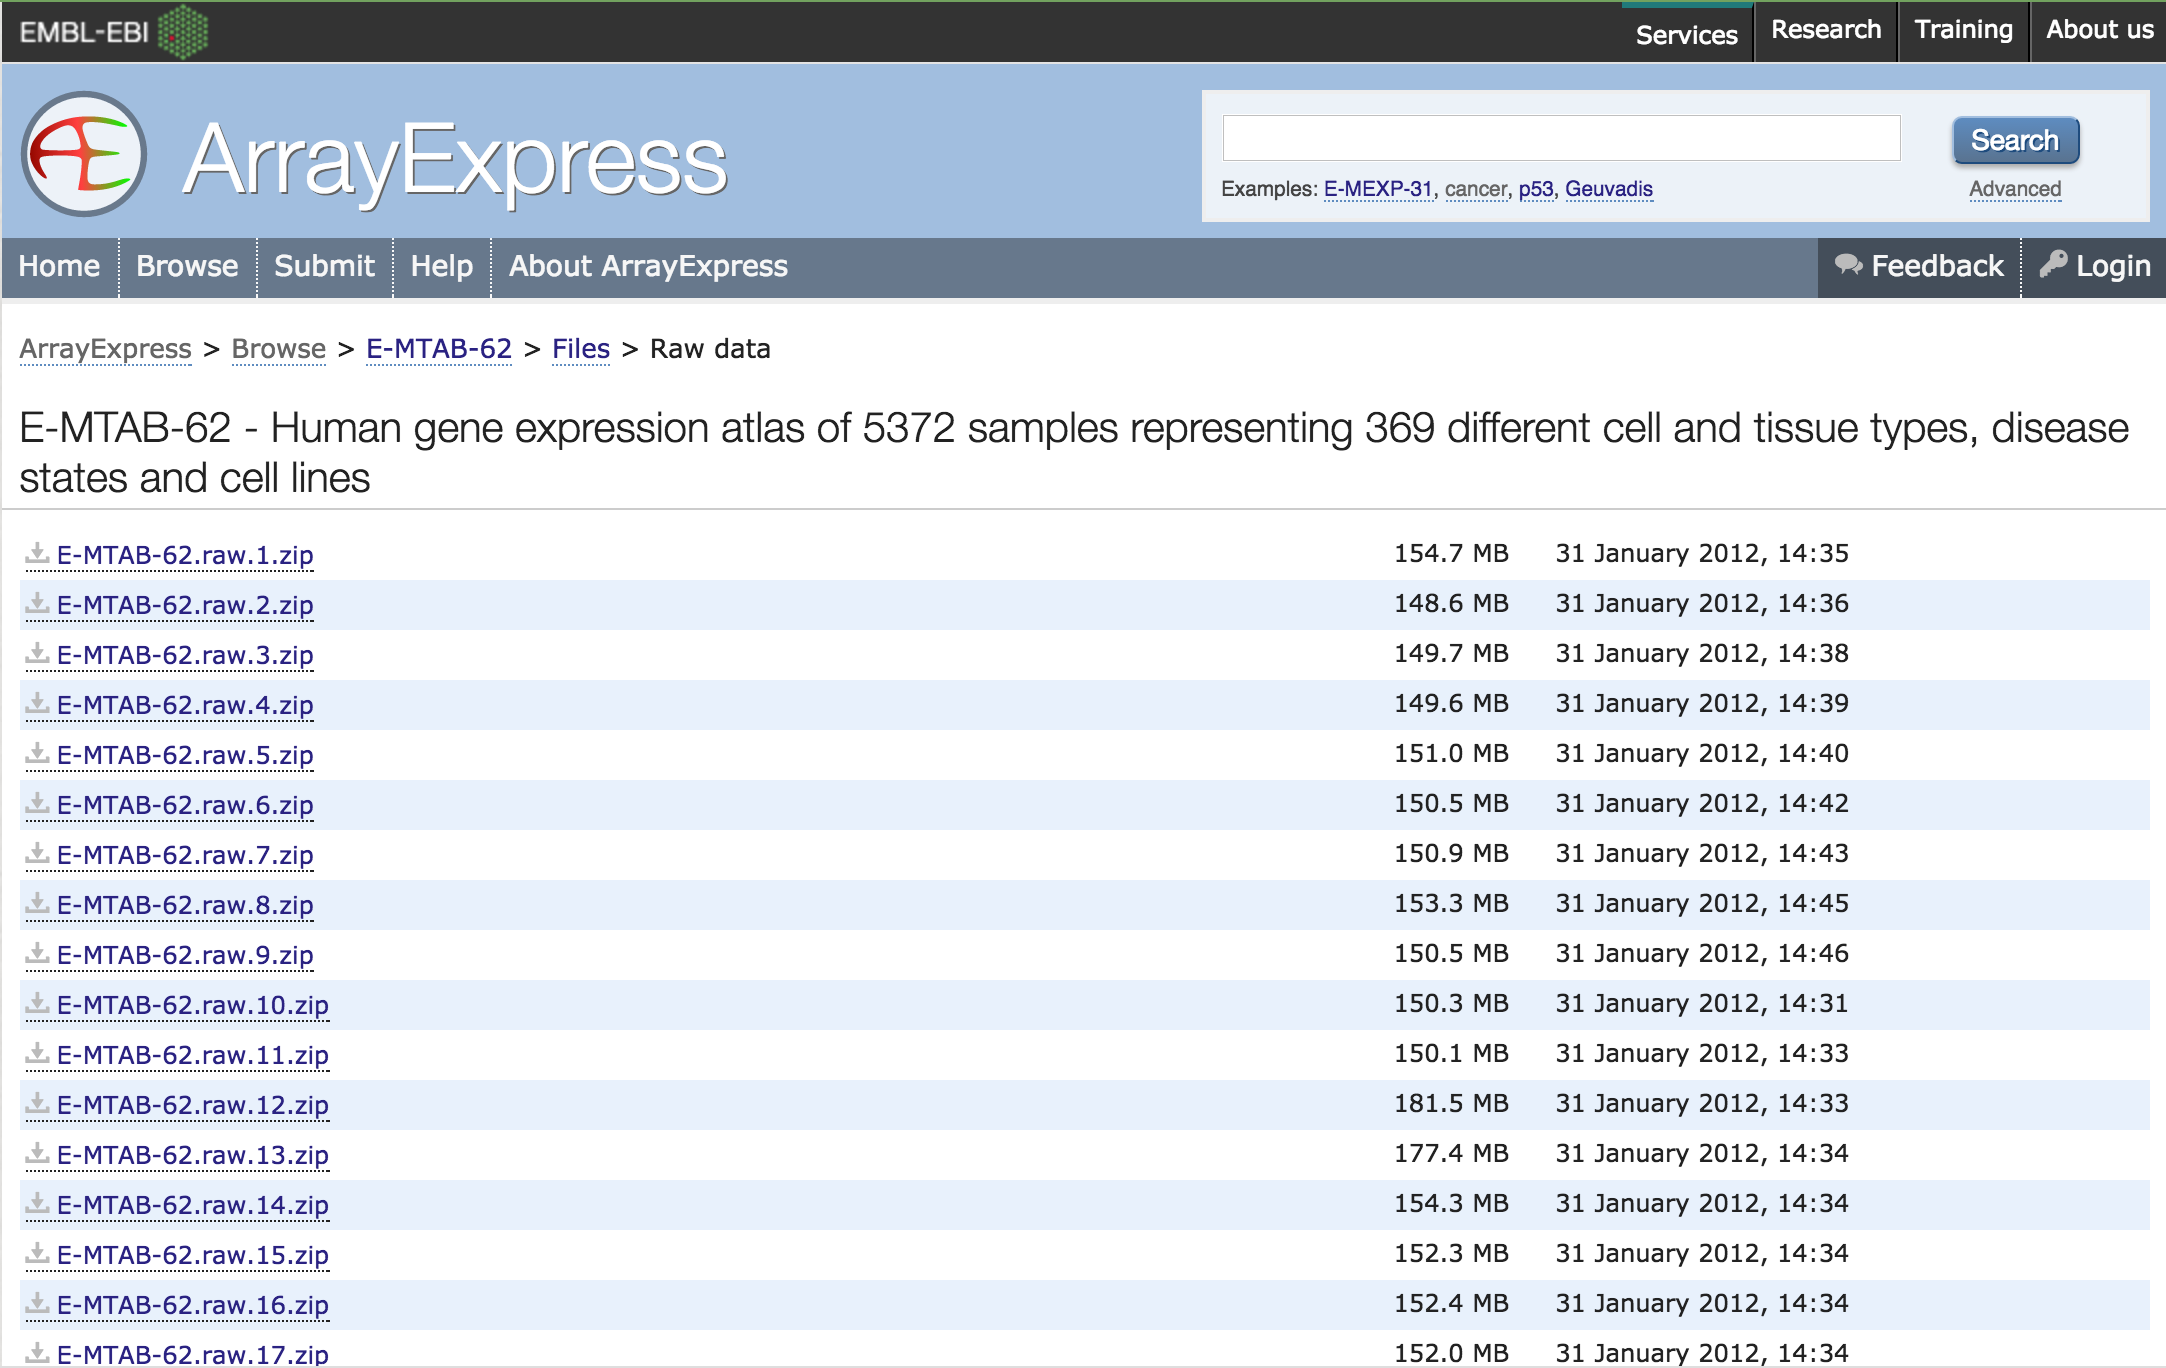
Task: Download file E-MTAB-62.raw.11.zip link
Action: [193, 1055]
